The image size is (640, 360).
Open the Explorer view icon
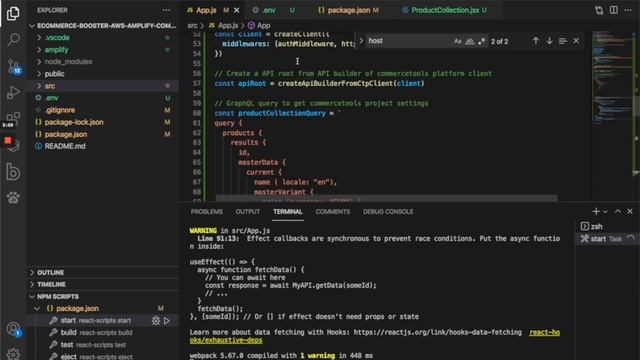click(x=13, y=13)
